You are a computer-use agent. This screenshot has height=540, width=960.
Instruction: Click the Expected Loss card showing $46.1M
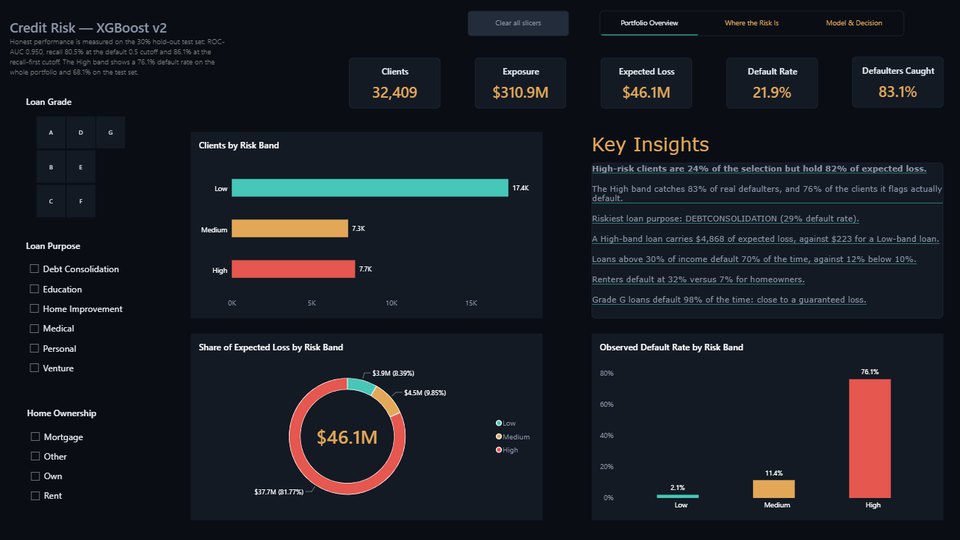[646, 83]
